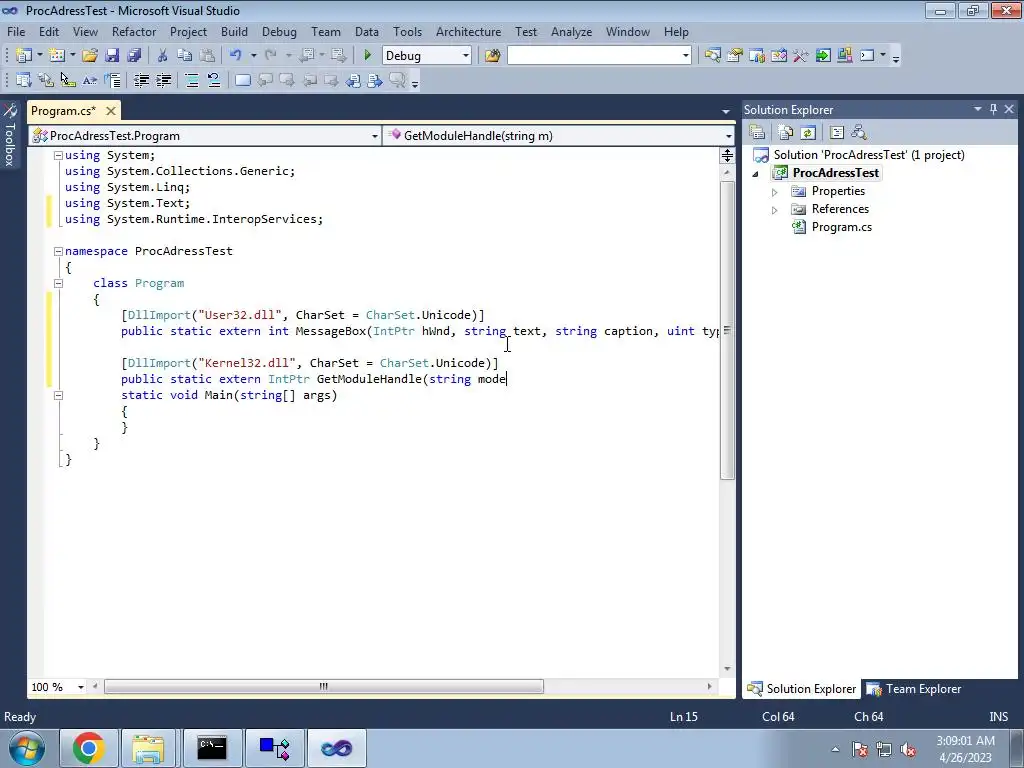Image resolution: width=1024 pixels, height=768 pixels.
Task: Click the Command Window toolbar icon
Action: pos(867,56)
